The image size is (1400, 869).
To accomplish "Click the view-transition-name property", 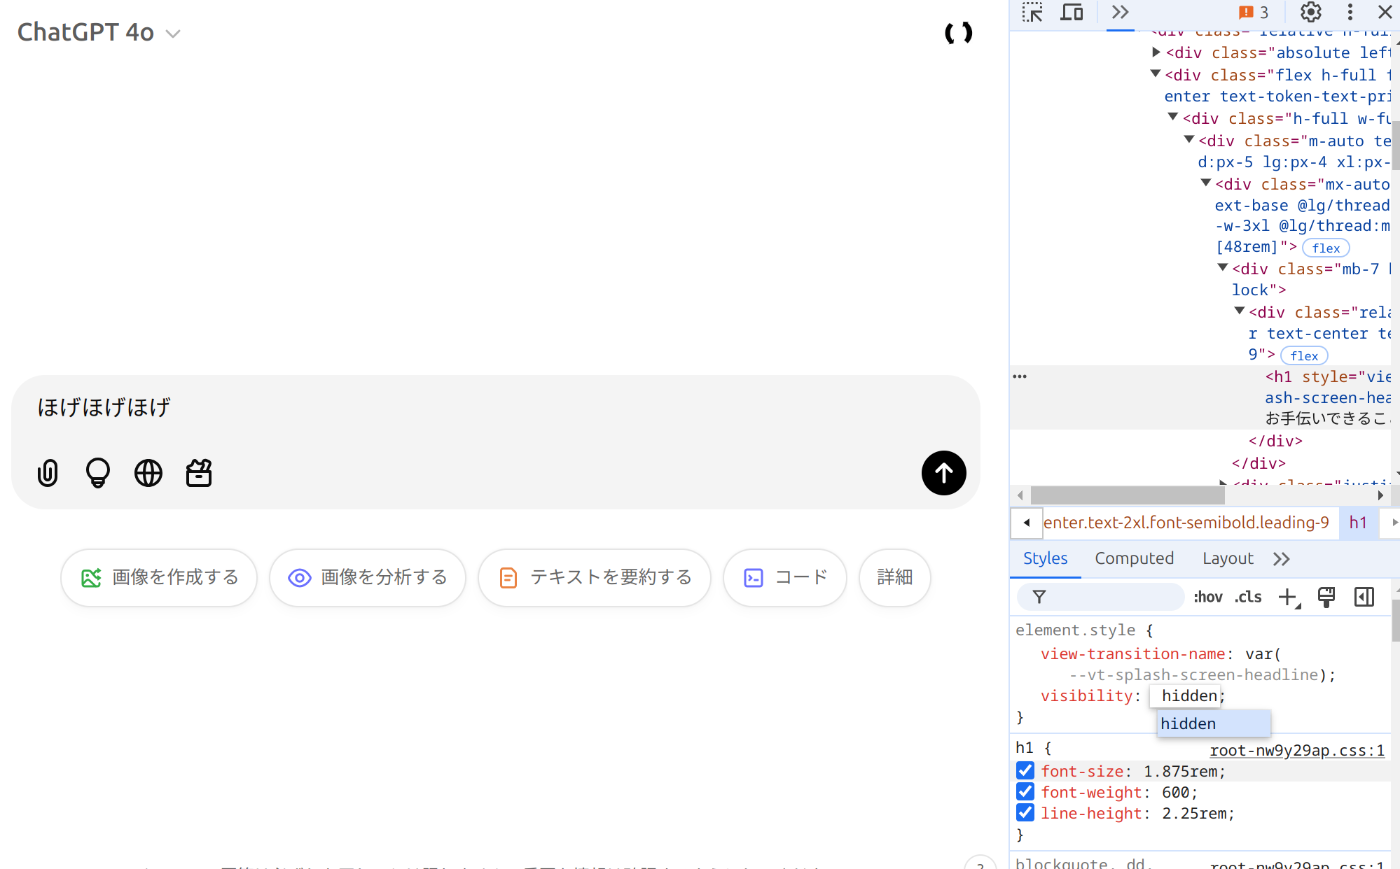I will (x=1133, y=654).
